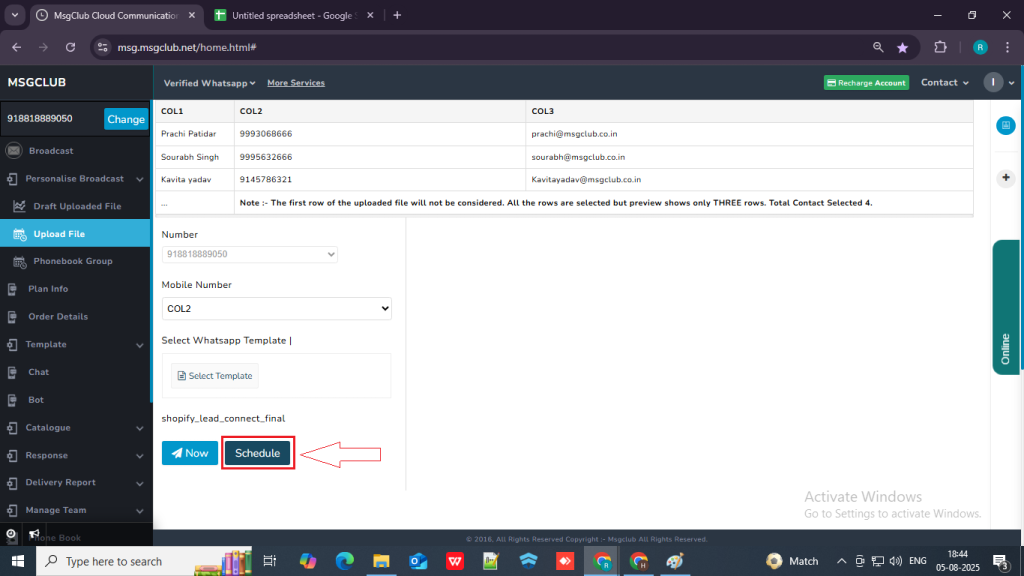Open Paint from the taskbar
1024x576 pixels.
tap(675, 561)
